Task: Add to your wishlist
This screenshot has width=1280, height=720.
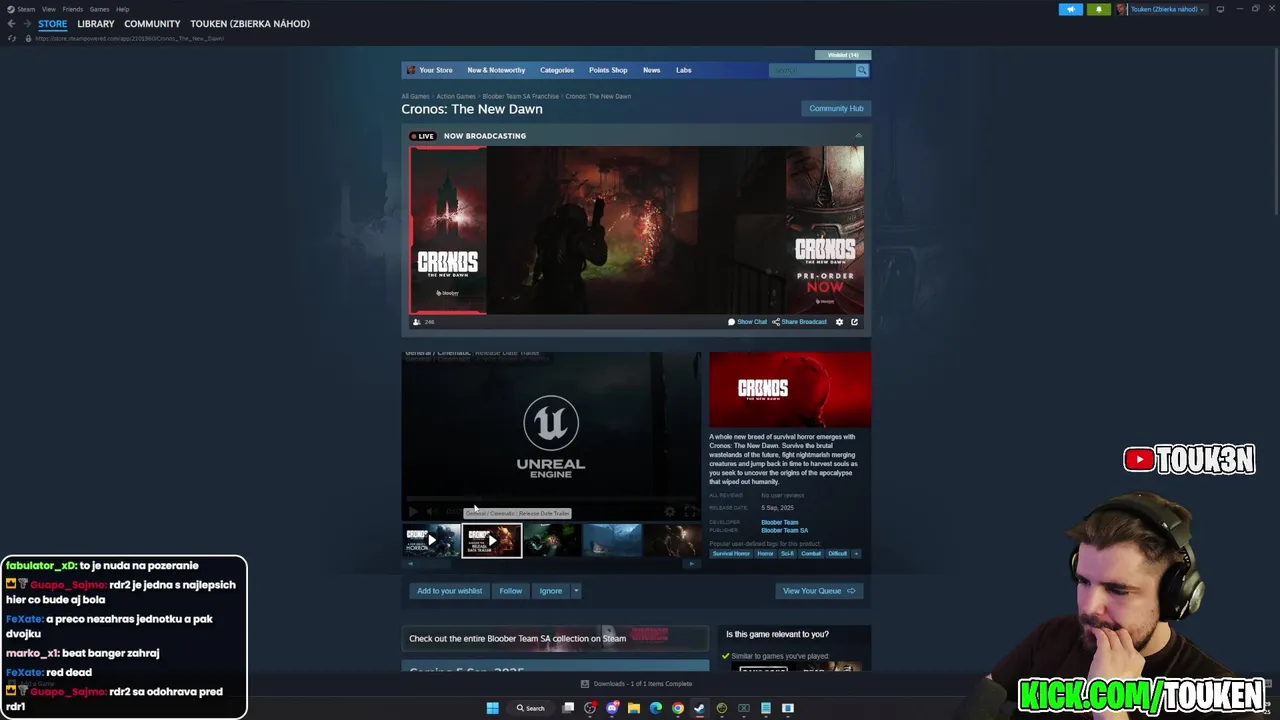Action: point(449,591)
